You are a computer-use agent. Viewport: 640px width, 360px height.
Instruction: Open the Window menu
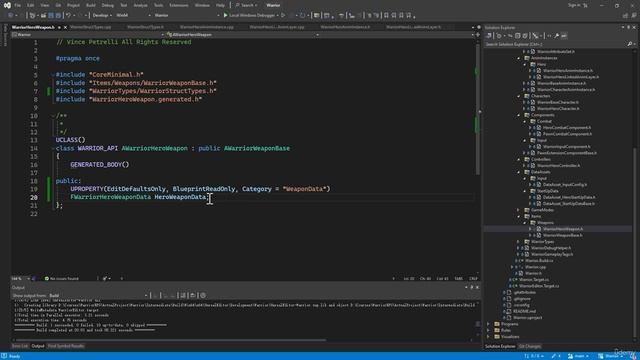point(202,5)
